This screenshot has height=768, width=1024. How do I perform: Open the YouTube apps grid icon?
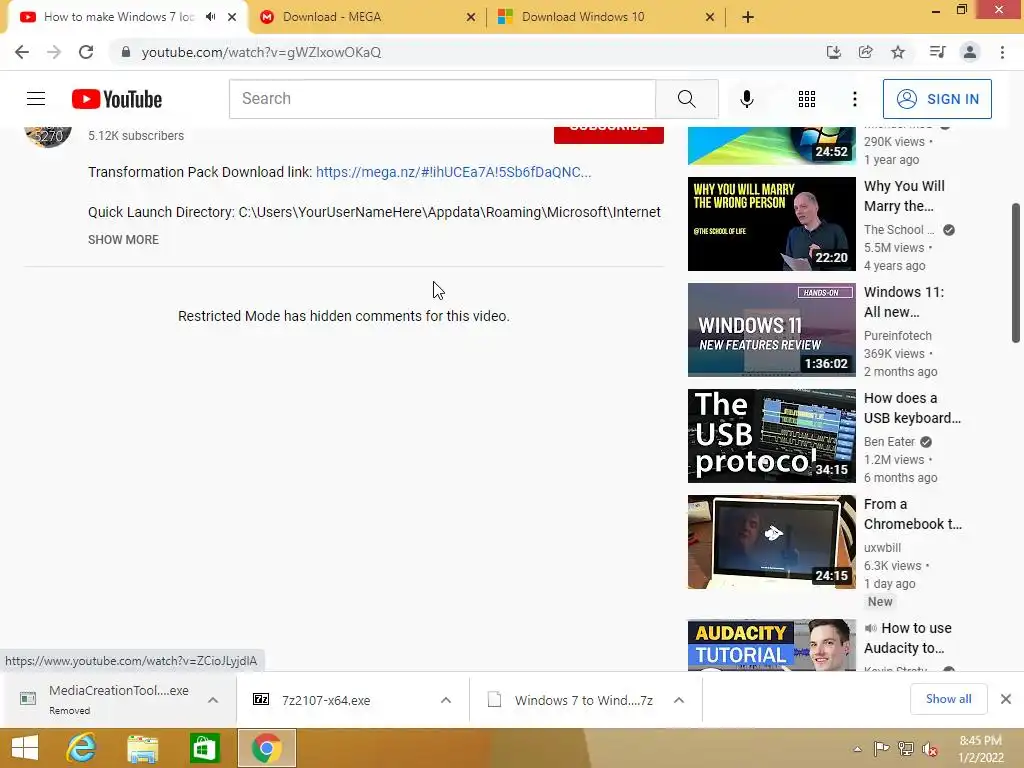tap(807, 99)
